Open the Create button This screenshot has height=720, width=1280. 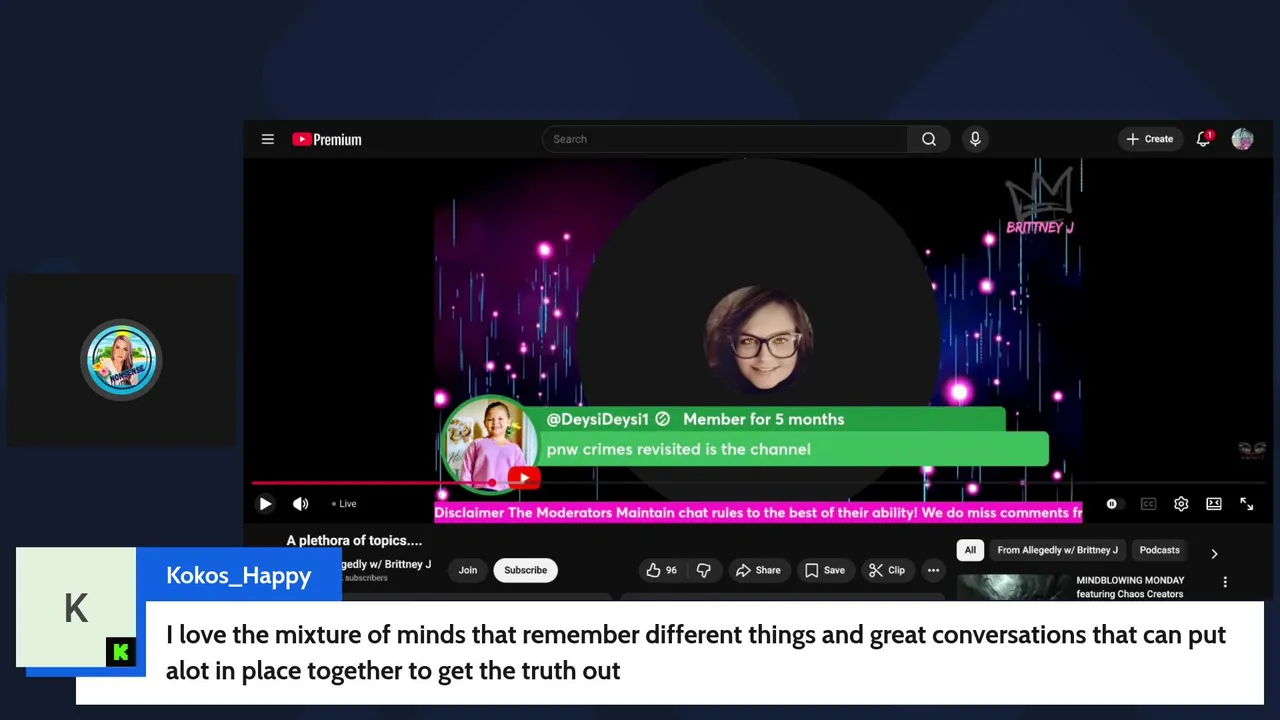tap(1150, 139)
